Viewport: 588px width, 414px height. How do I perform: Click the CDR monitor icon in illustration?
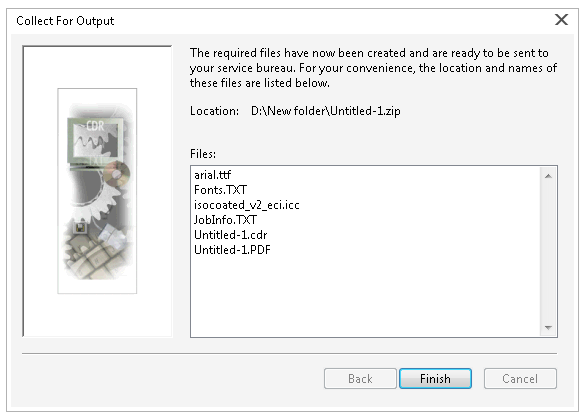95,141
